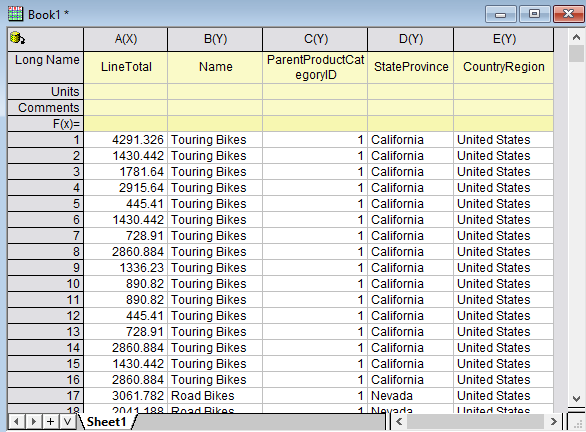Click the horizontal scrollbar right arrow
Viewport: 586px width, 432px height.
click(x=553, y=422)
